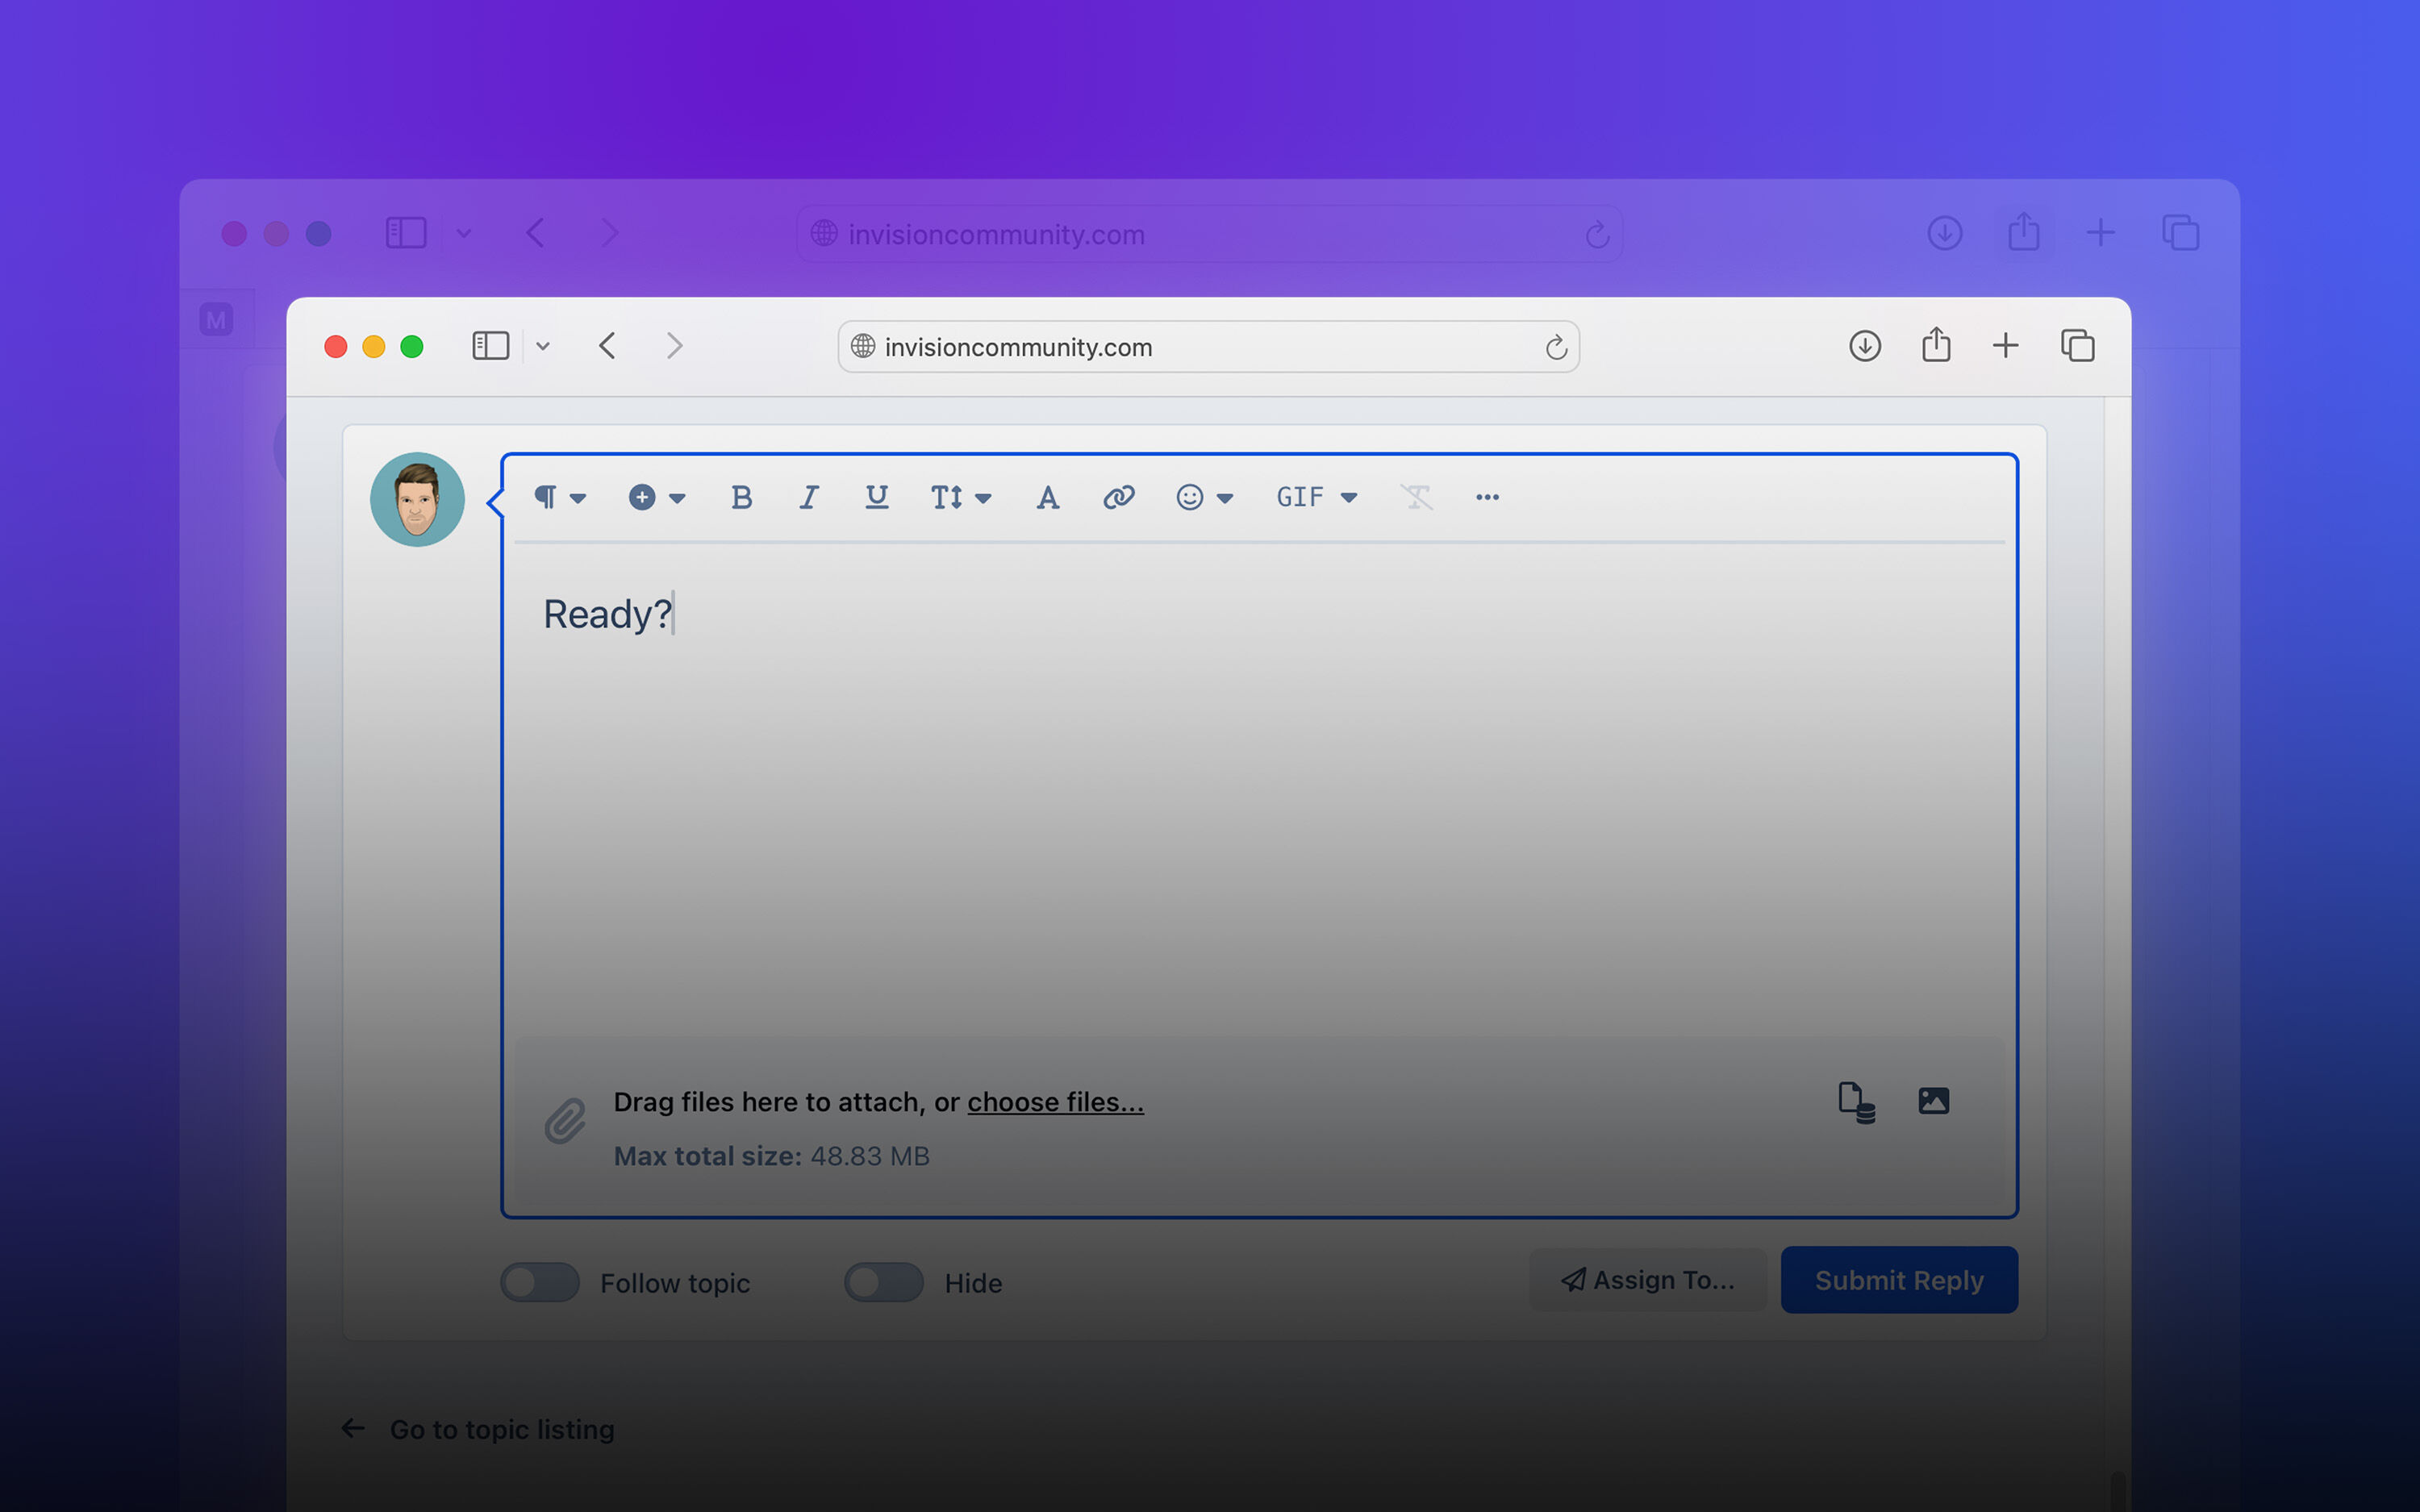
Task: Click the choose files link
Action: tap(1054, 1101)
